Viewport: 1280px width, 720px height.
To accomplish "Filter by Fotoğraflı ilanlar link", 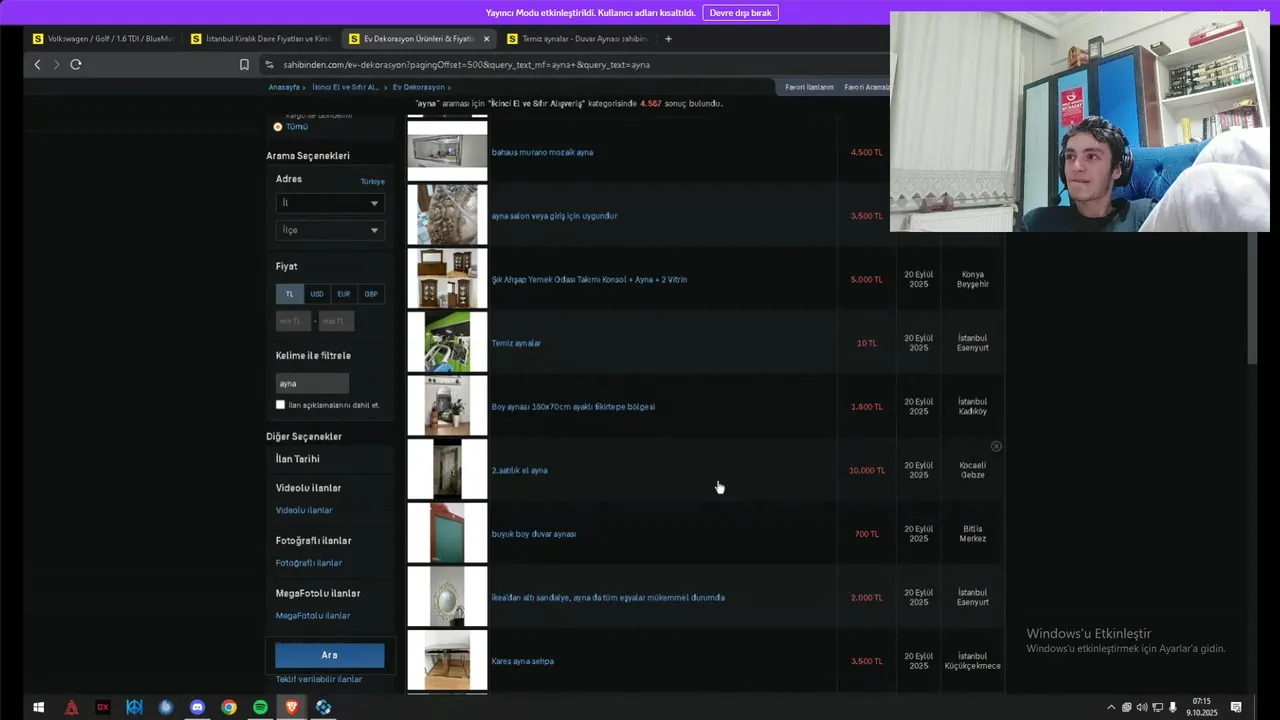I will coord(309,563).
